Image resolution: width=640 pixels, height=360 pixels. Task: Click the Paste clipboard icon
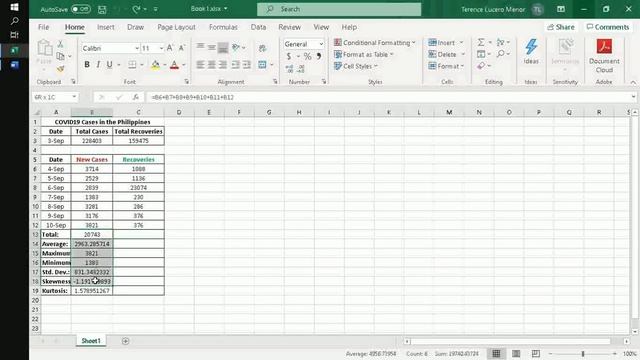click(44, 48)
